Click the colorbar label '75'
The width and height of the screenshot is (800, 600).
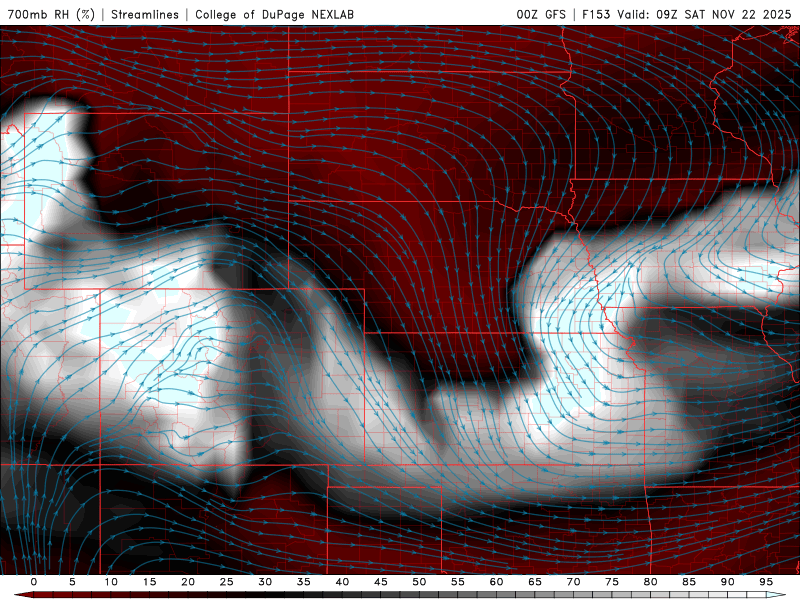pos(612,582)
